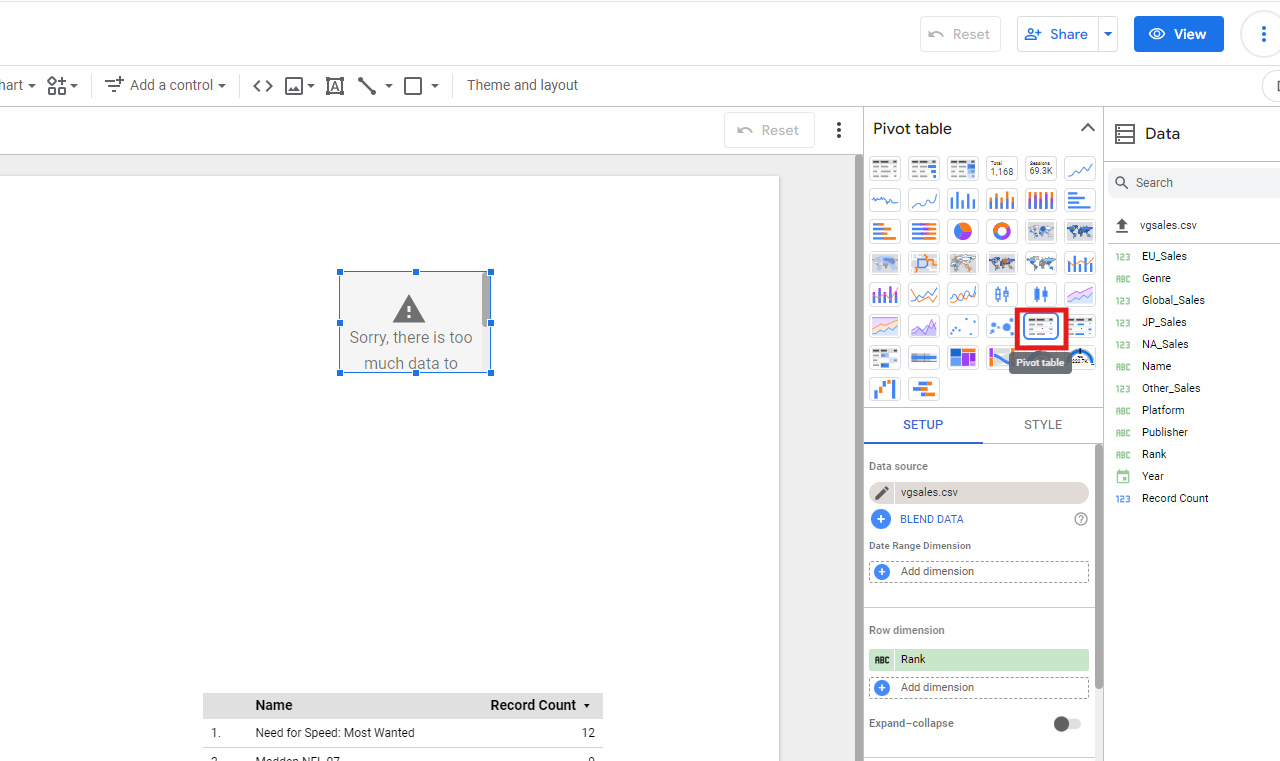Pick the scatter chart type
The image size is (1280, 761).
963,327
